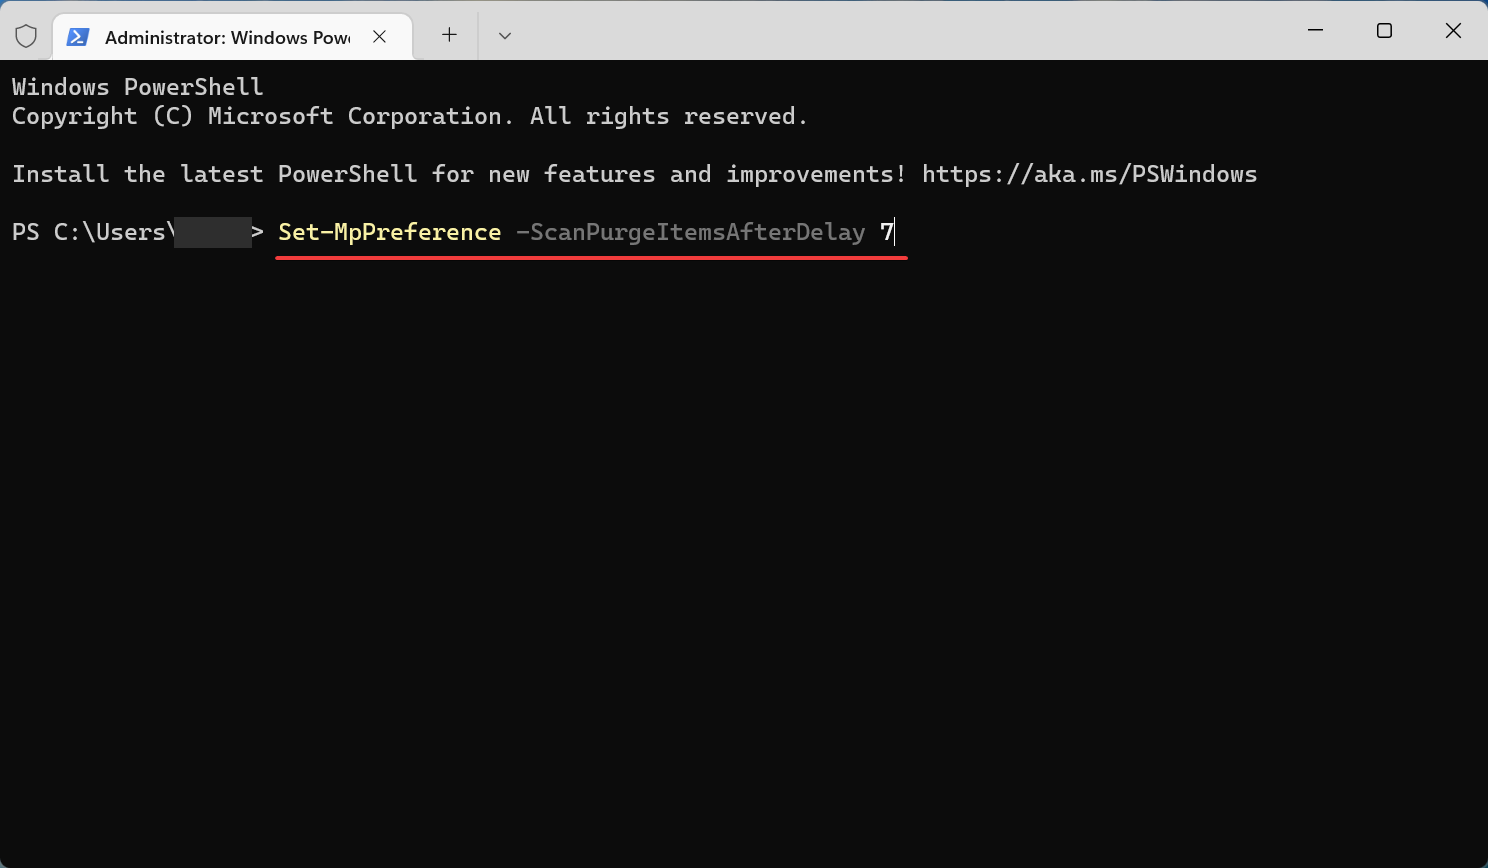Click the PS C:\Users prompt text

(88, 232)
